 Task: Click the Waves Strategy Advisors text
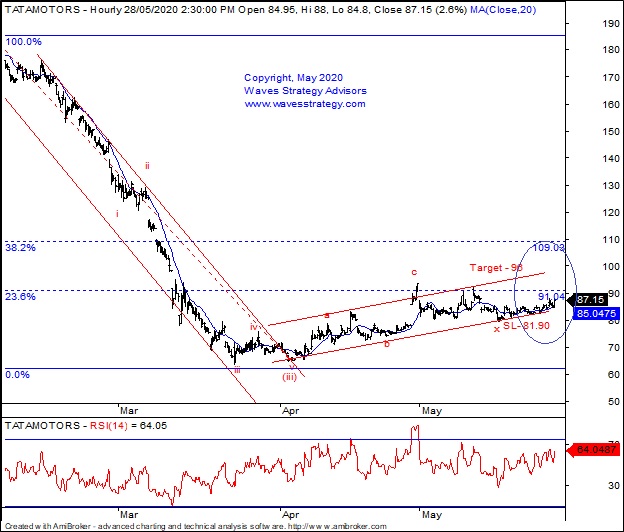coord(305,91)
